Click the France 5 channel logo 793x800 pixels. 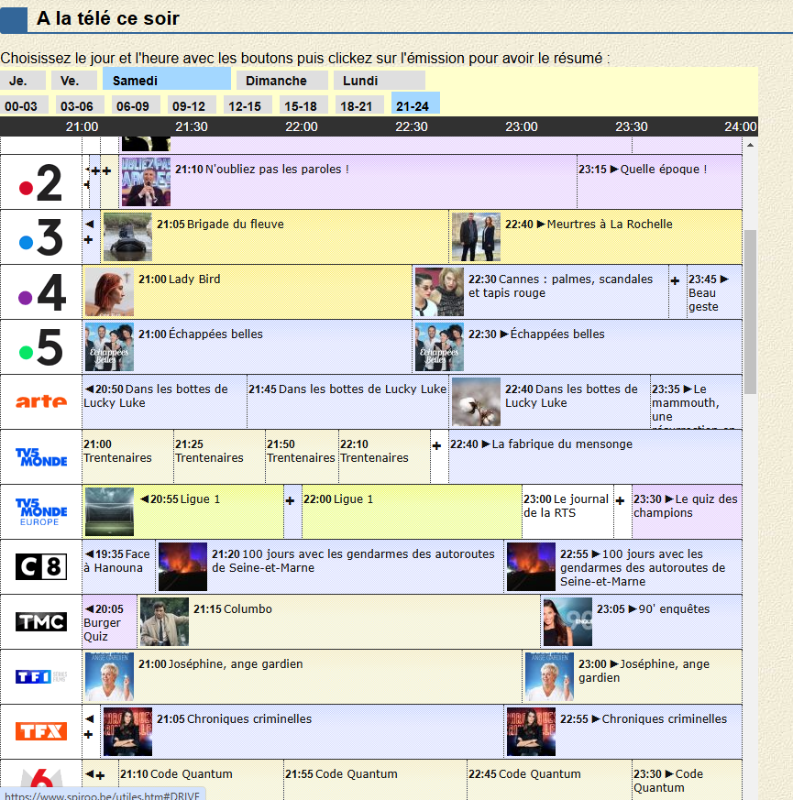click(41, 348)
